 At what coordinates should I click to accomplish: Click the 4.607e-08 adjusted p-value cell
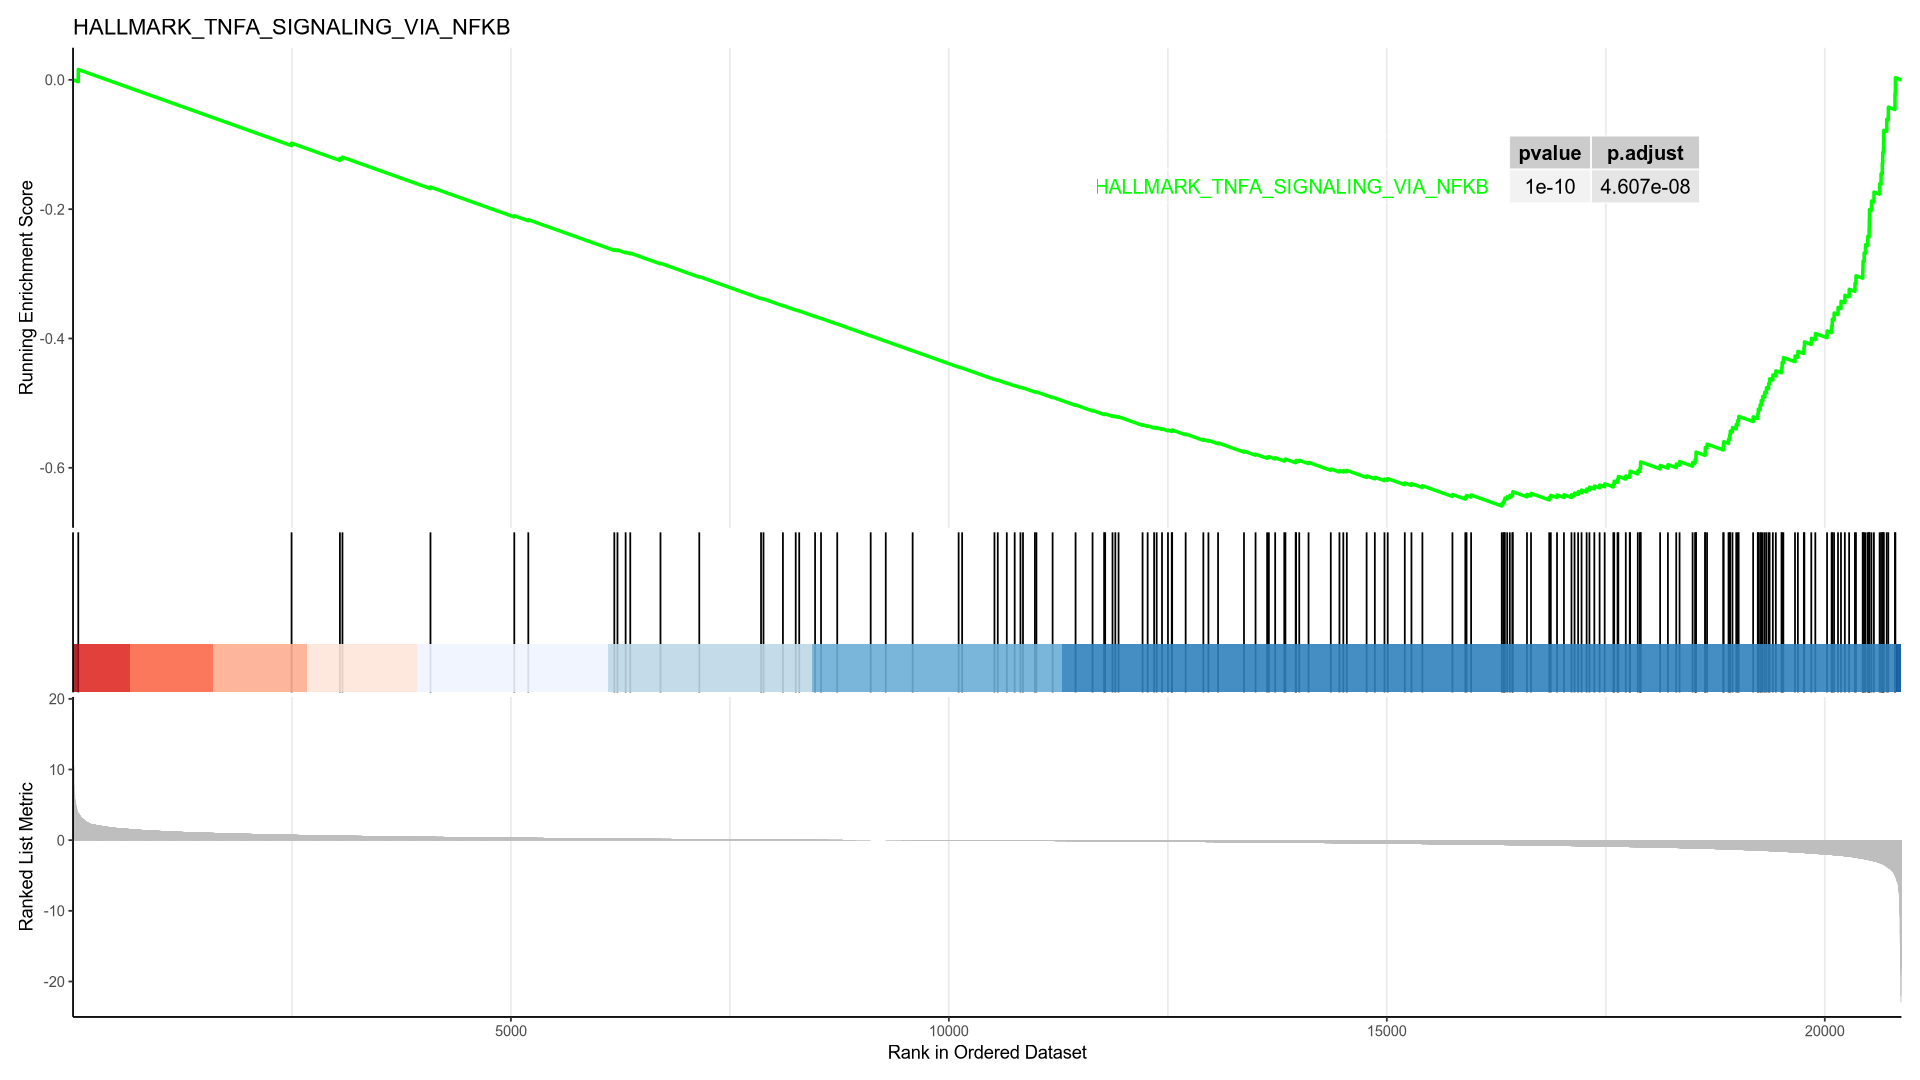pos(1645,187)
